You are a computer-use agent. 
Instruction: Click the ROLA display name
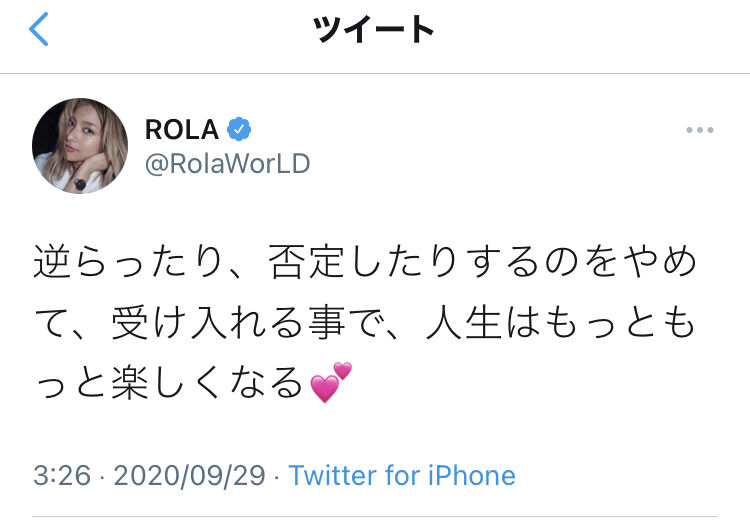tap(182, 129)
